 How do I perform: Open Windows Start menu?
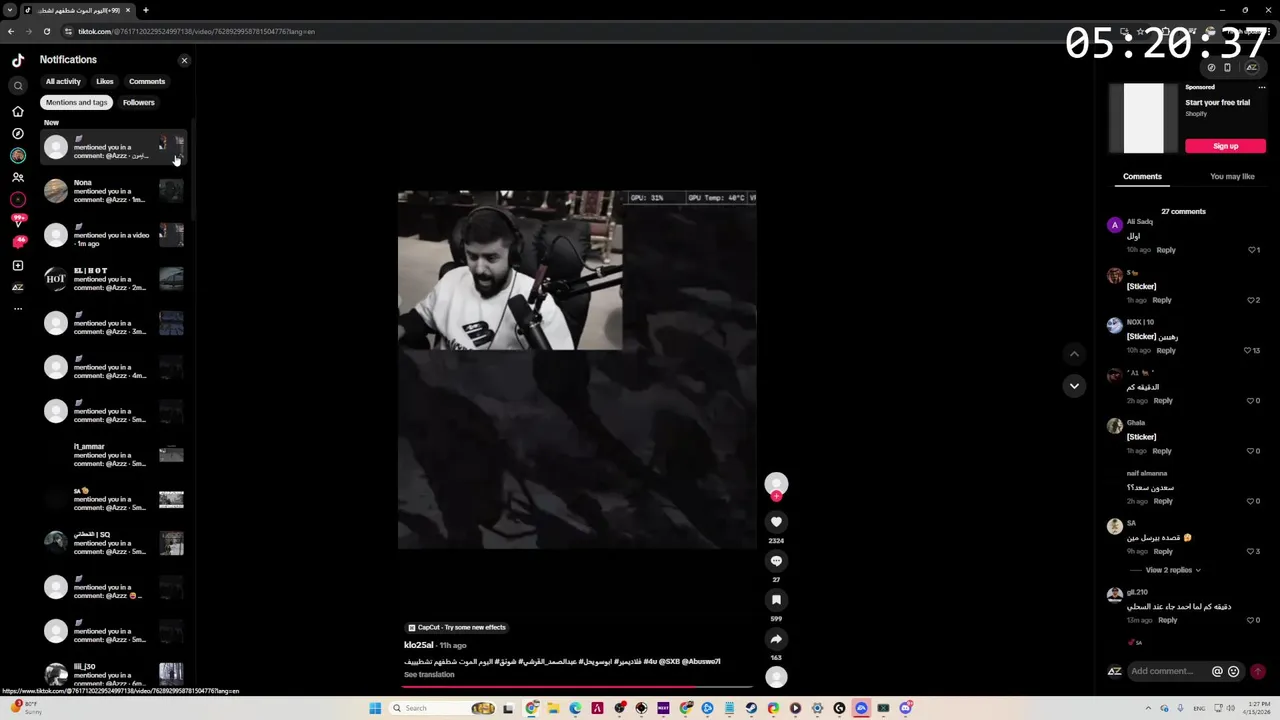click(x=375, y=708)
